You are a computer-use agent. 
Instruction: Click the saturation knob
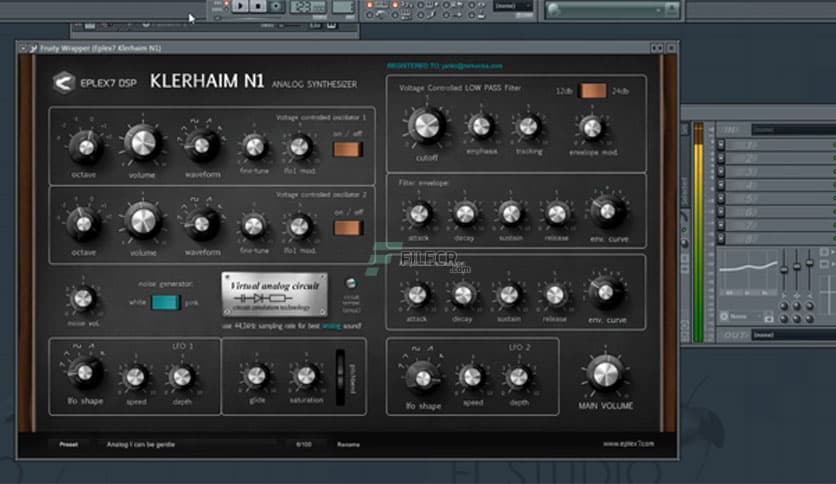(306, 376)
